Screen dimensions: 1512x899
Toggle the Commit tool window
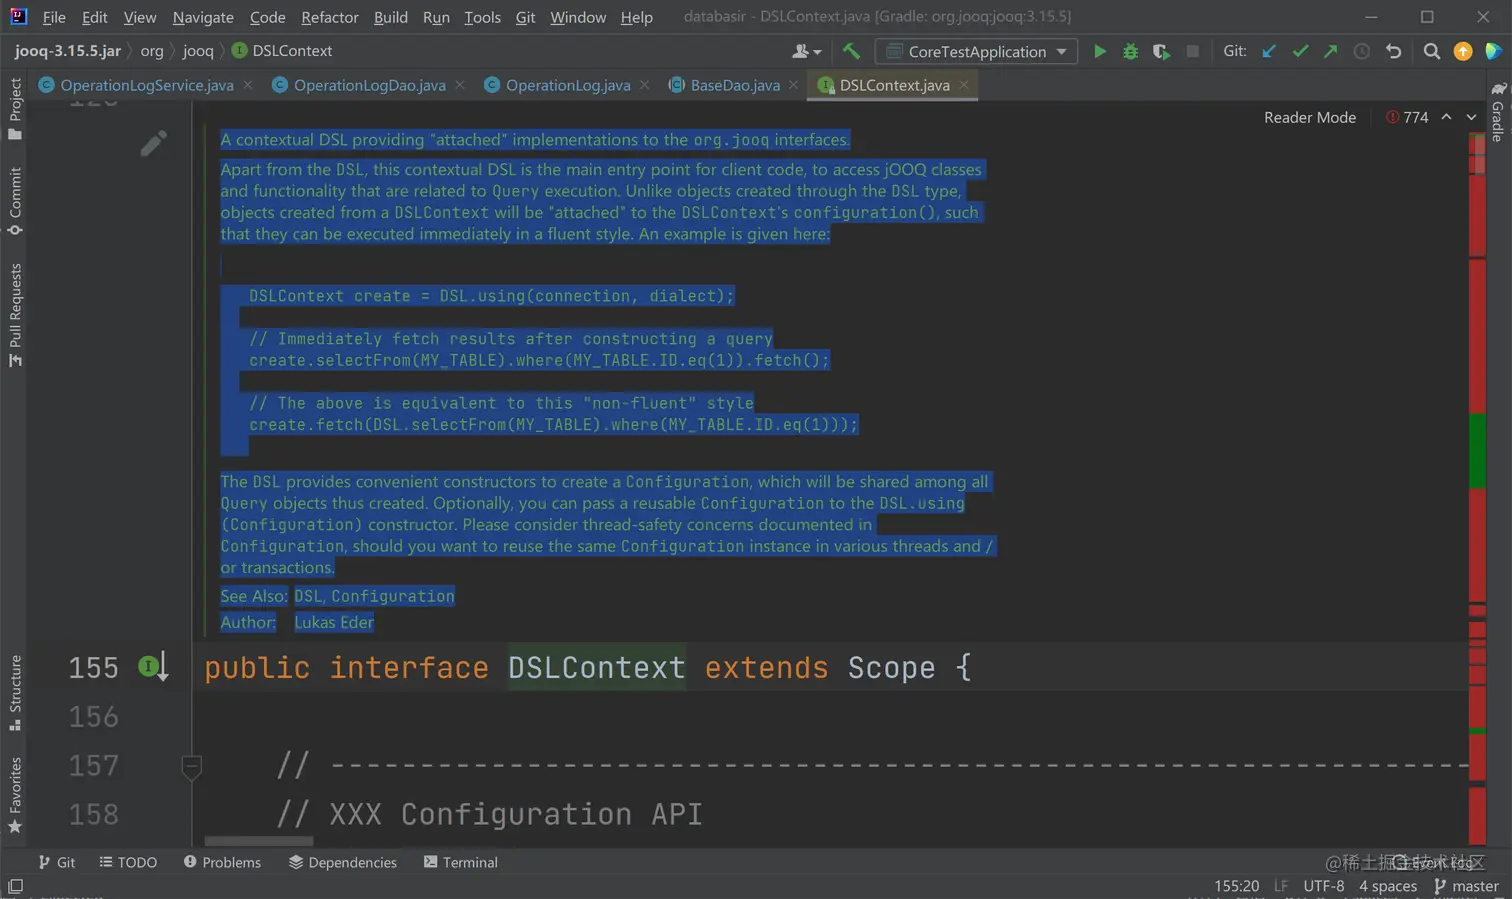(x=15, y=201)
